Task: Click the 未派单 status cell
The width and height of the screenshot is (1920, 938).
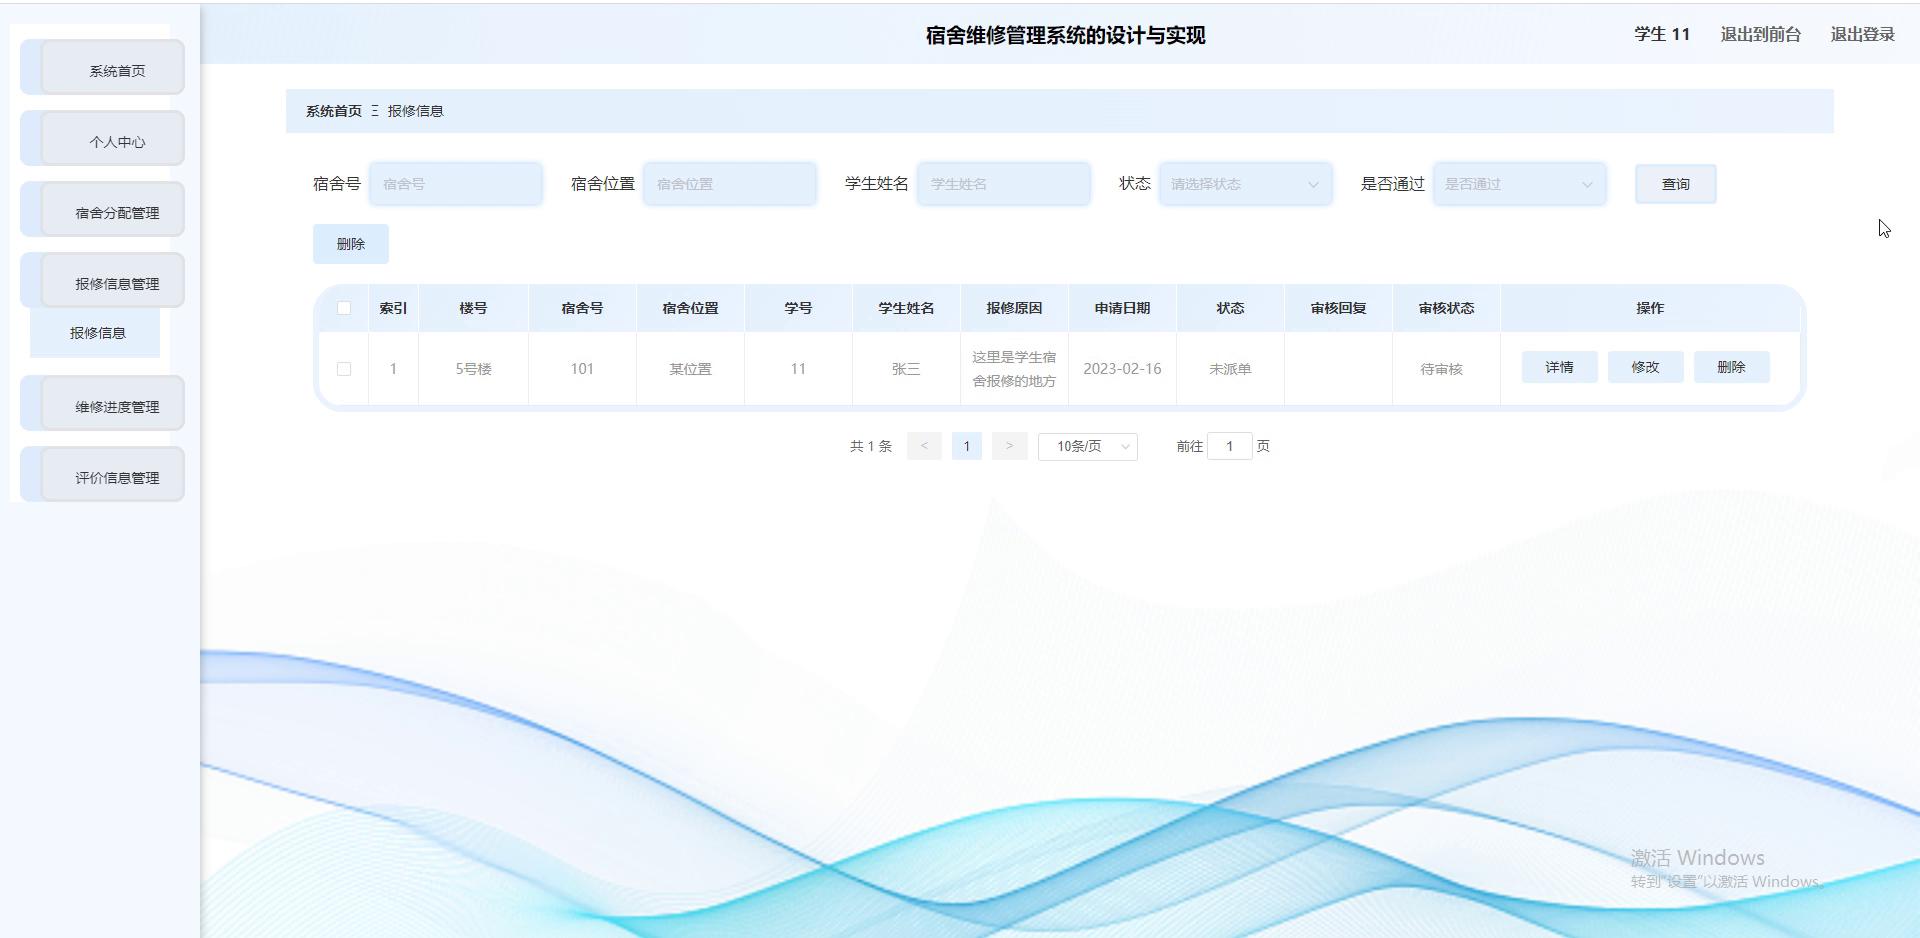Action: [x=1230, y=369]
